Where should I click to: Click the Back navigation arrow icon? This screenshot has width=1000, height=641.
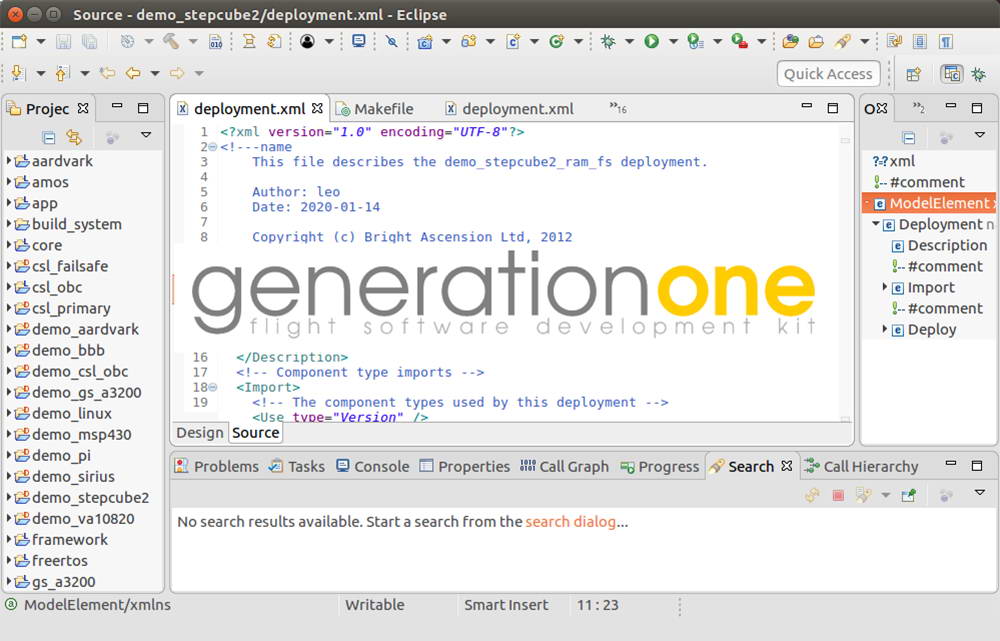(133, 73)
